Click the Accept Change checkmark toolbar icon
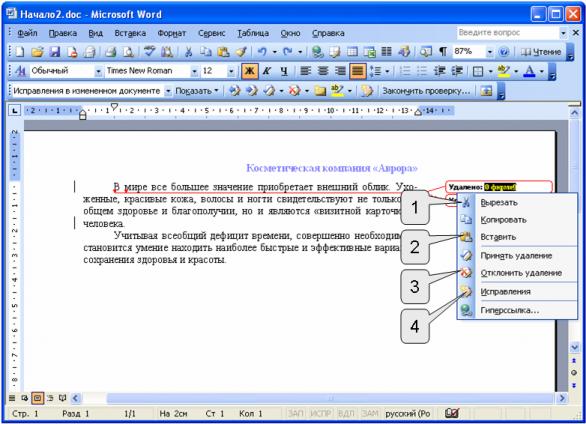Screen dimensions: 586x424 click(269, 91)
